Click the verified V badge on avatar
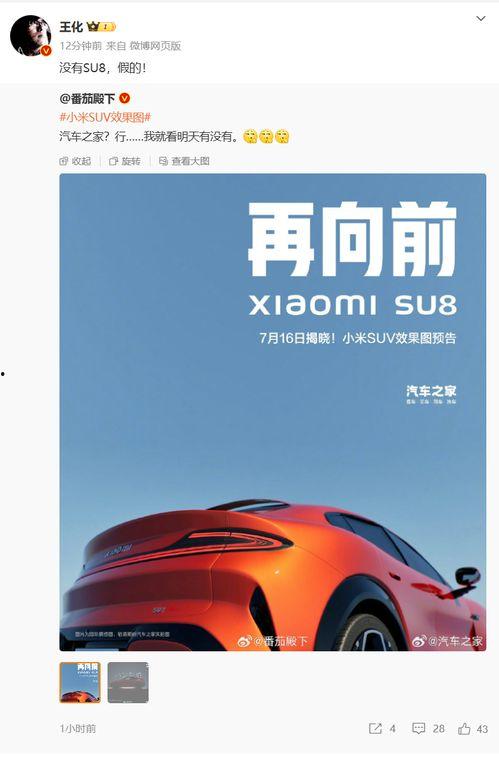 click(x=46, y=51)
